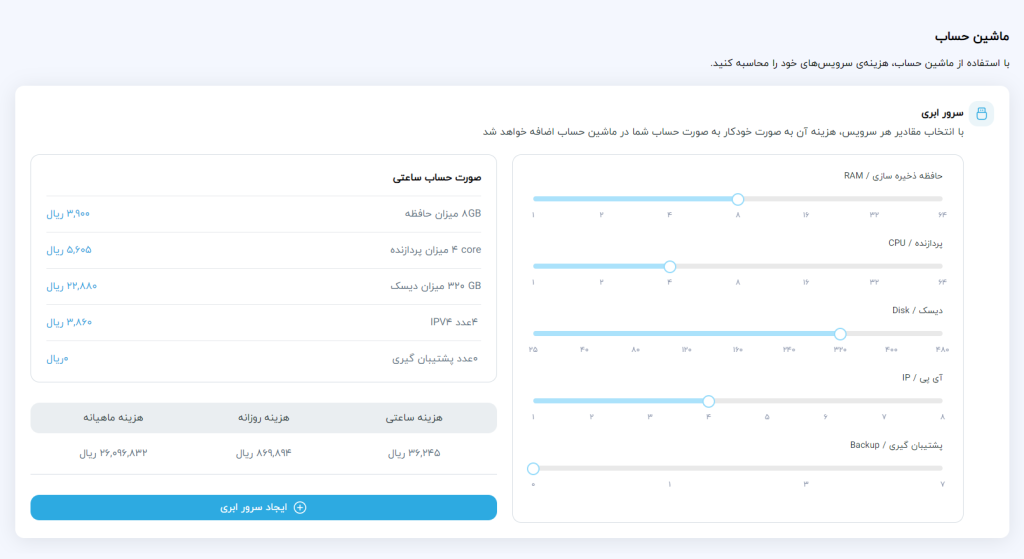The width and height of the screenshot is (1024, 559).
Task: Set IP slider track to 6
Action: [x=826, y=401]
